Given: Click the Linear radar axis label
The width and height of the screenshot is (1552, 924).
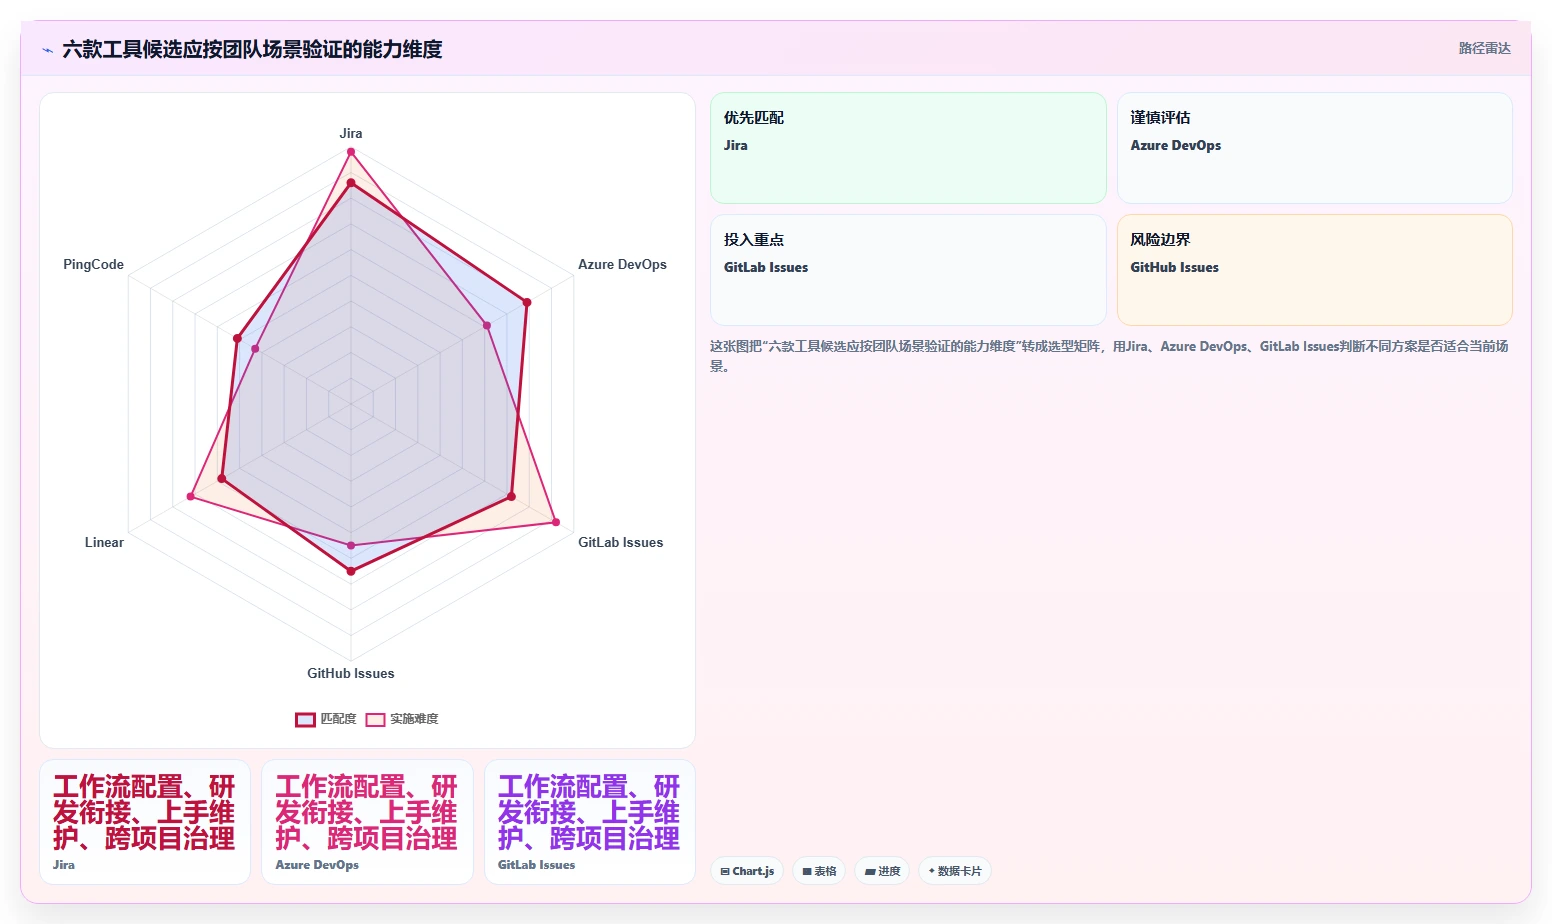Looking at the screenshot, I should point(104,542).
